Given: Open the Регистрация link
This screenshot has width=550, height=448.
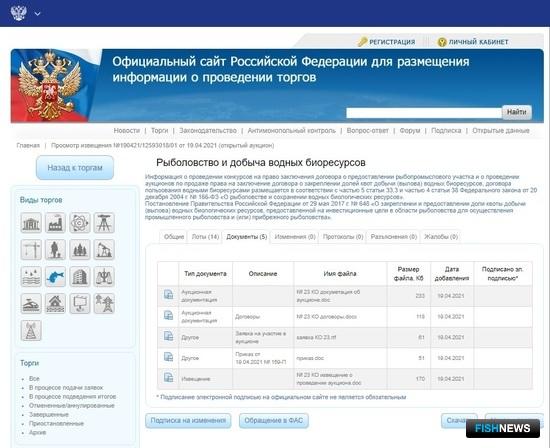Looking at the screenshot, I should pos(392,42).
